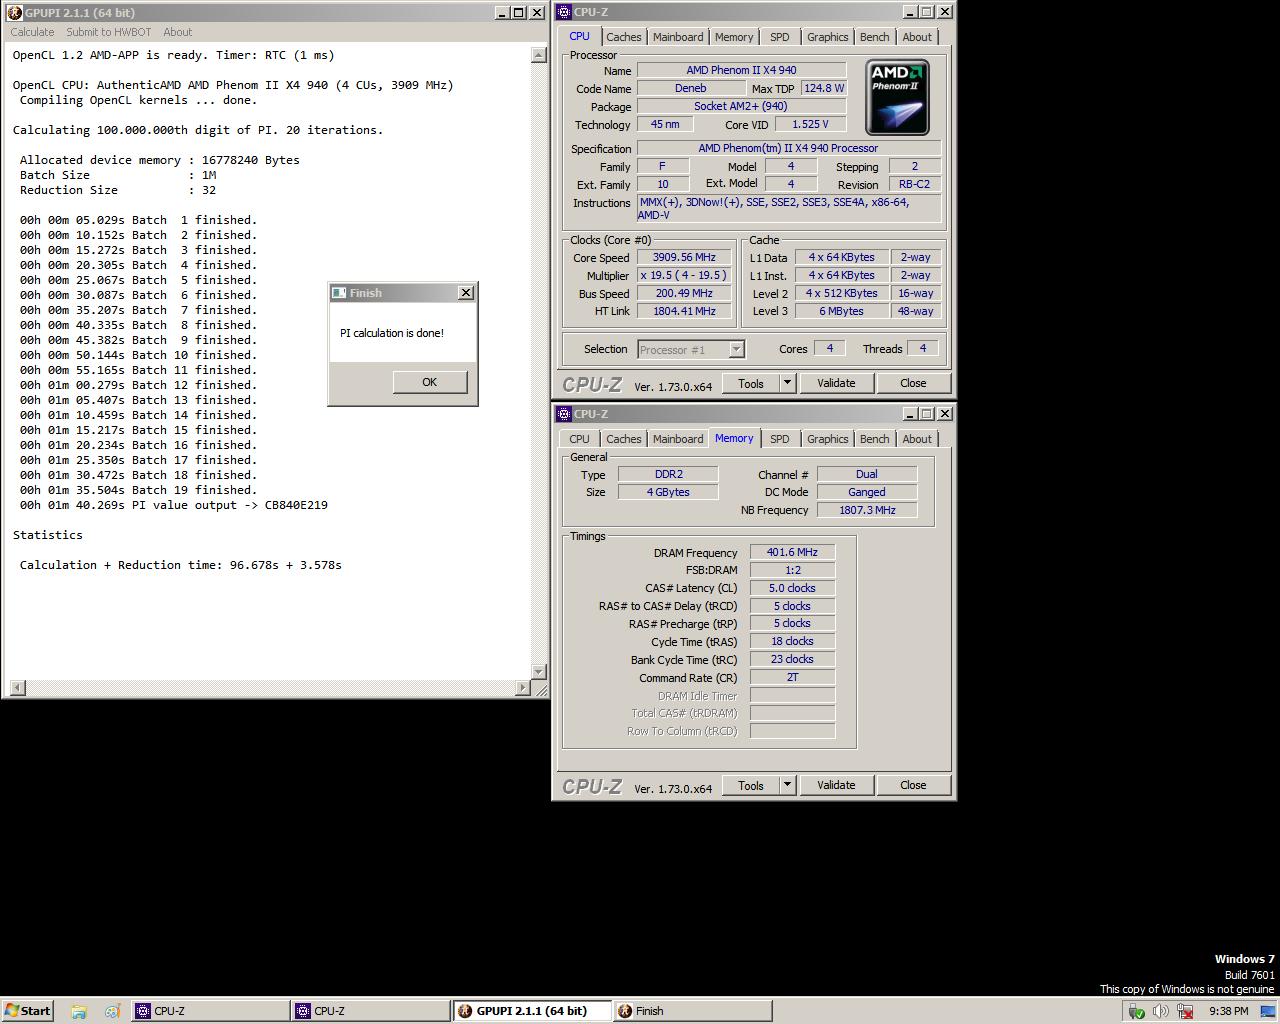
Task: Select Bench tab in upper CPU-Z window
Action: 874,37
